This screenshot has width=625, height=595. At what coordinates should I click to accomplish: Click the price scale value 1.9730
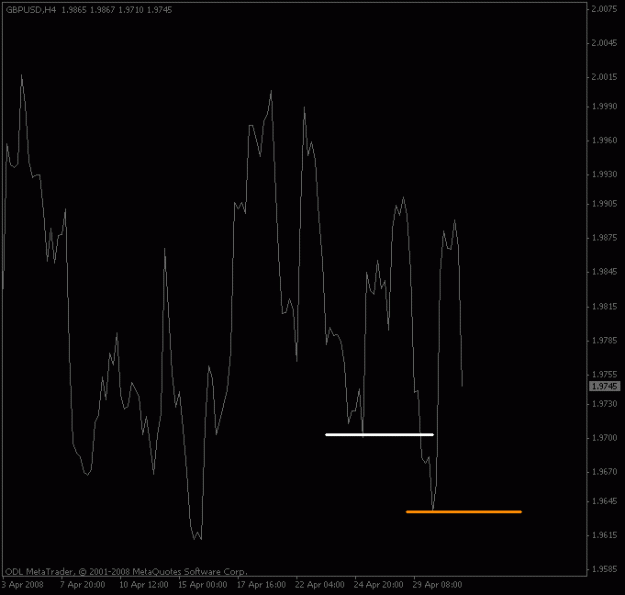point(604,404)
